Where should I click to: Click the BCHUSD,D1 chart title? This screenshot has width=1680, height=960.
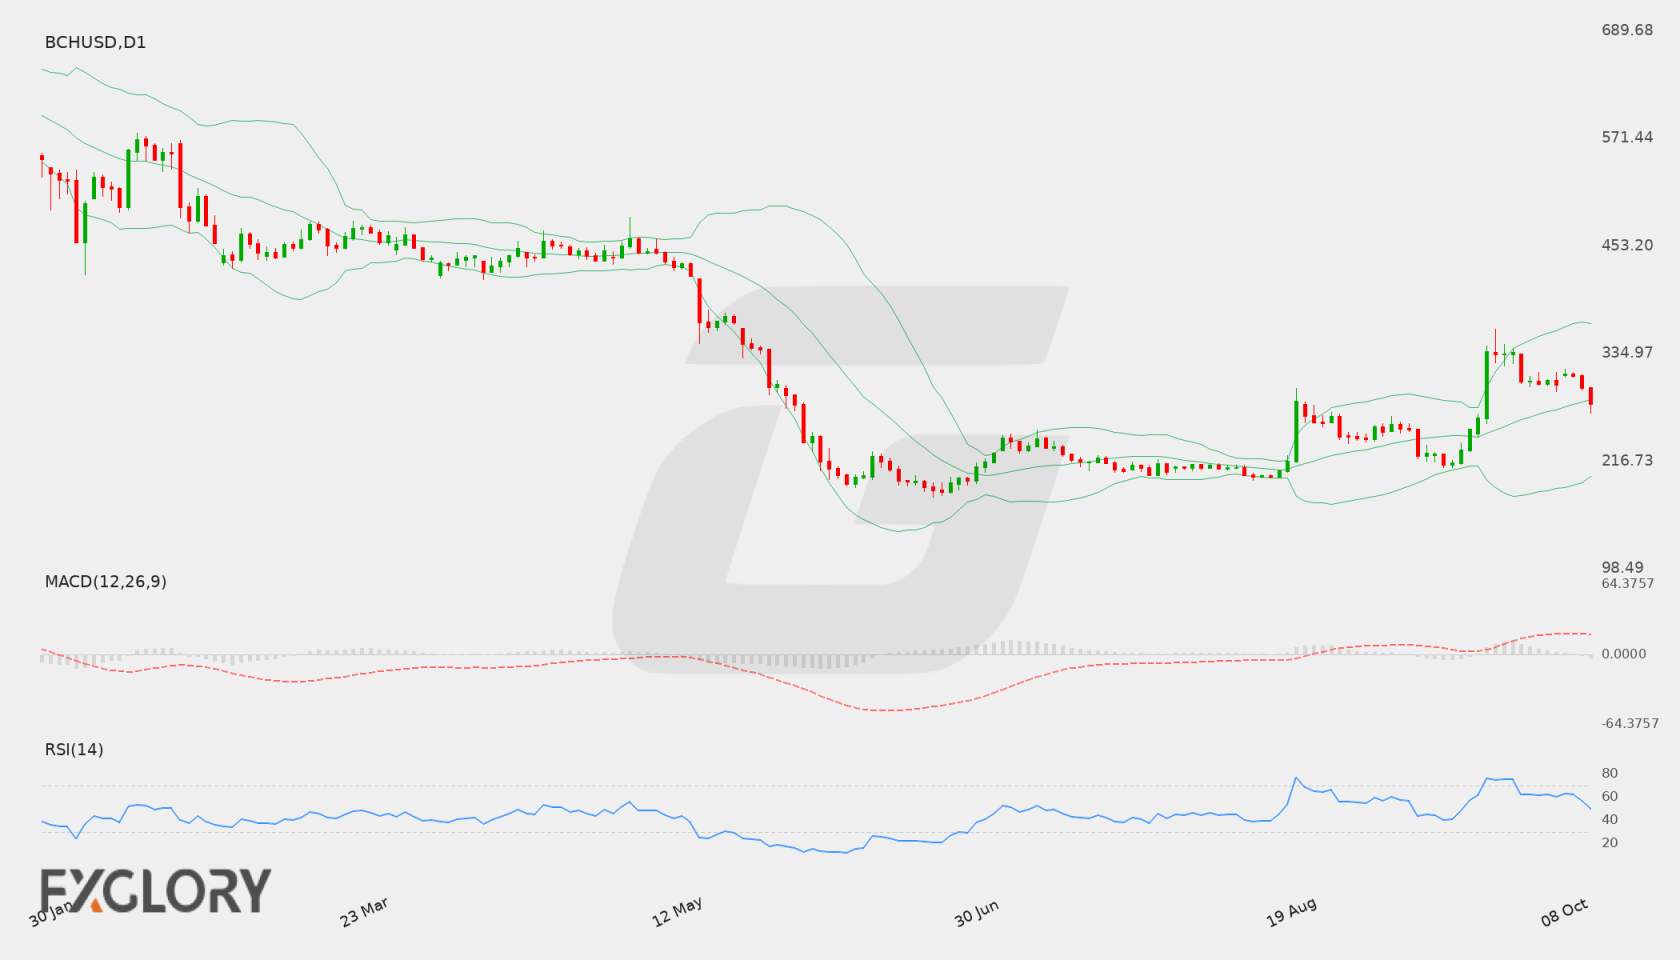click(x=95, y=42)
